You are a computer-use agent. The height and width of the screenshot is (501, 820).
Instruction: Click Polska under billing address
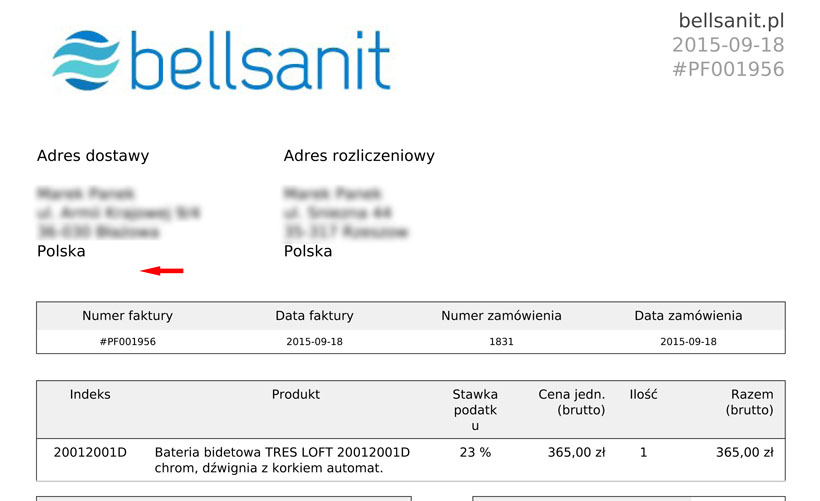pos(308,251)
